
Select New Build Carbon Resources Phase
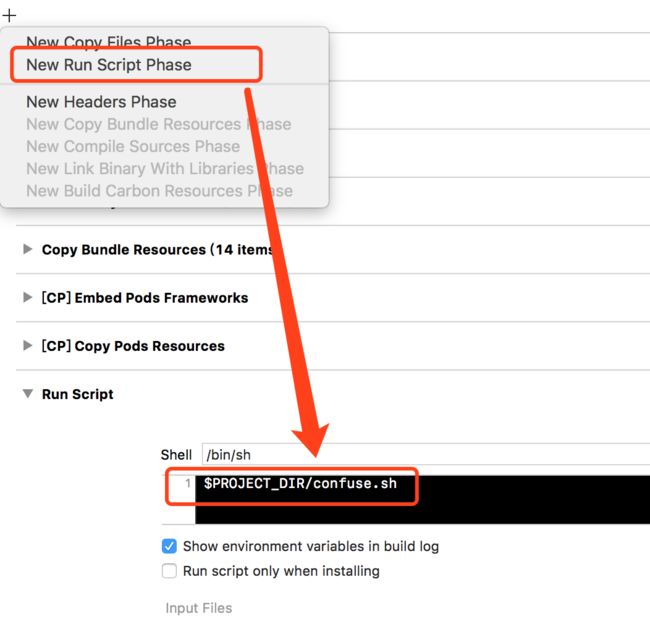(x=159, y=191)
